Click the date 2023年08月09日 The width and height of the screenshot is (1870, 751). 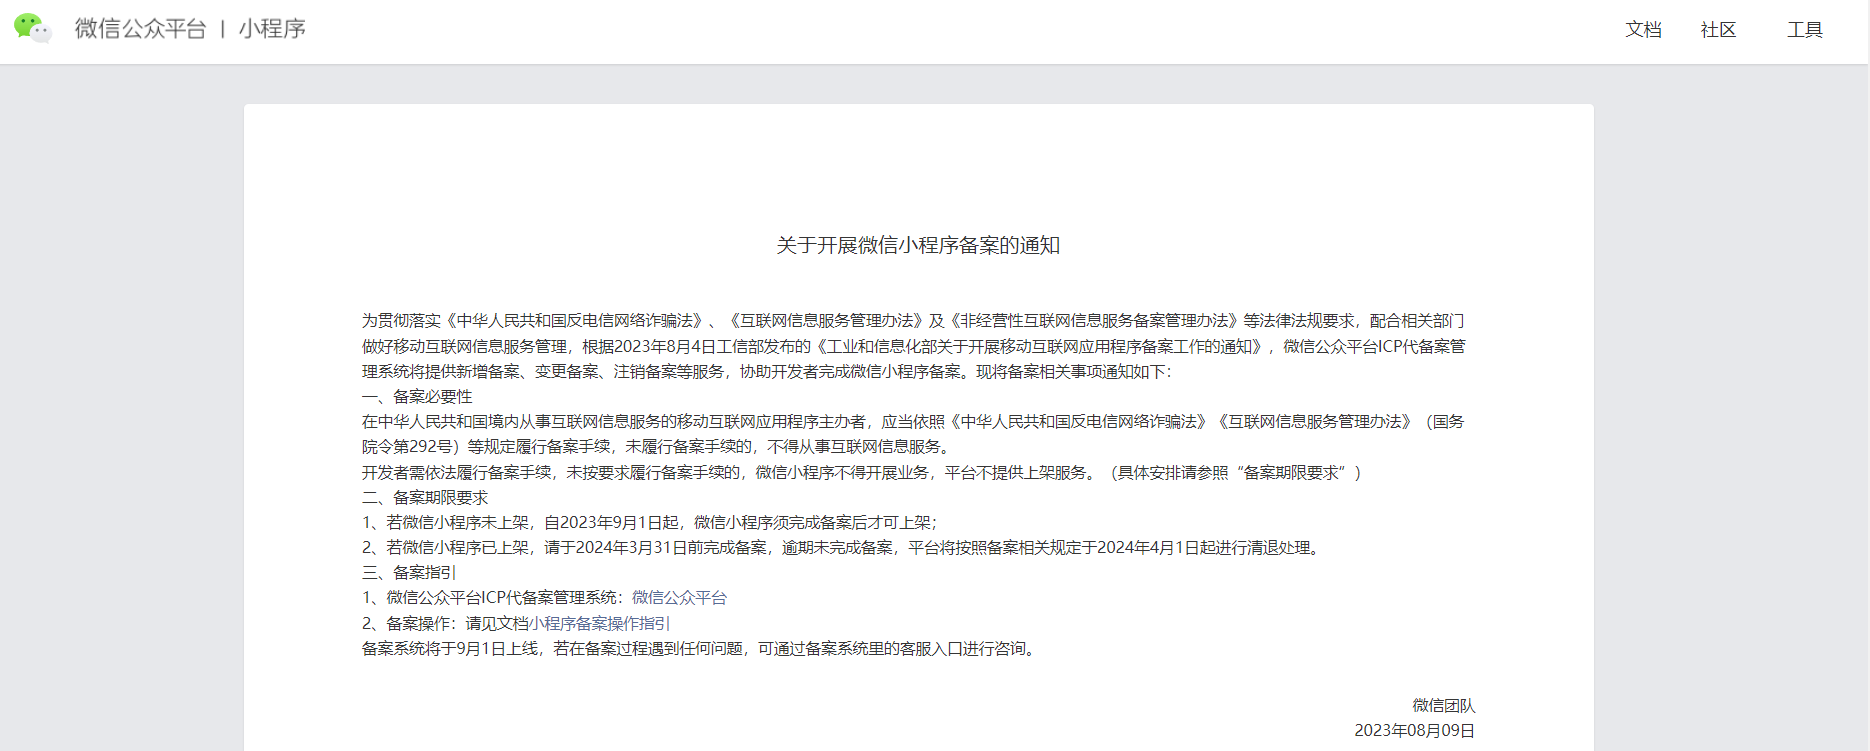[1415, 731]
